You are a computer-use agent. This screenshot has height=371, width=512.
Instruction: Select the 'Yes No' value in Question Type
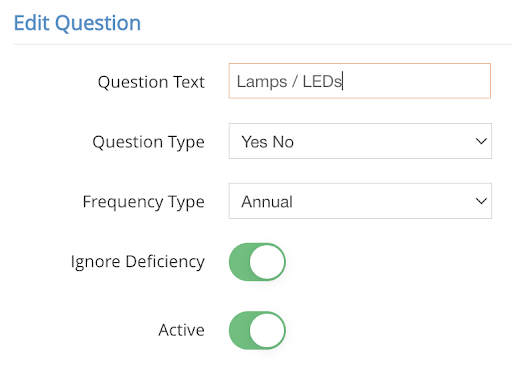click(x=267, y=142)
